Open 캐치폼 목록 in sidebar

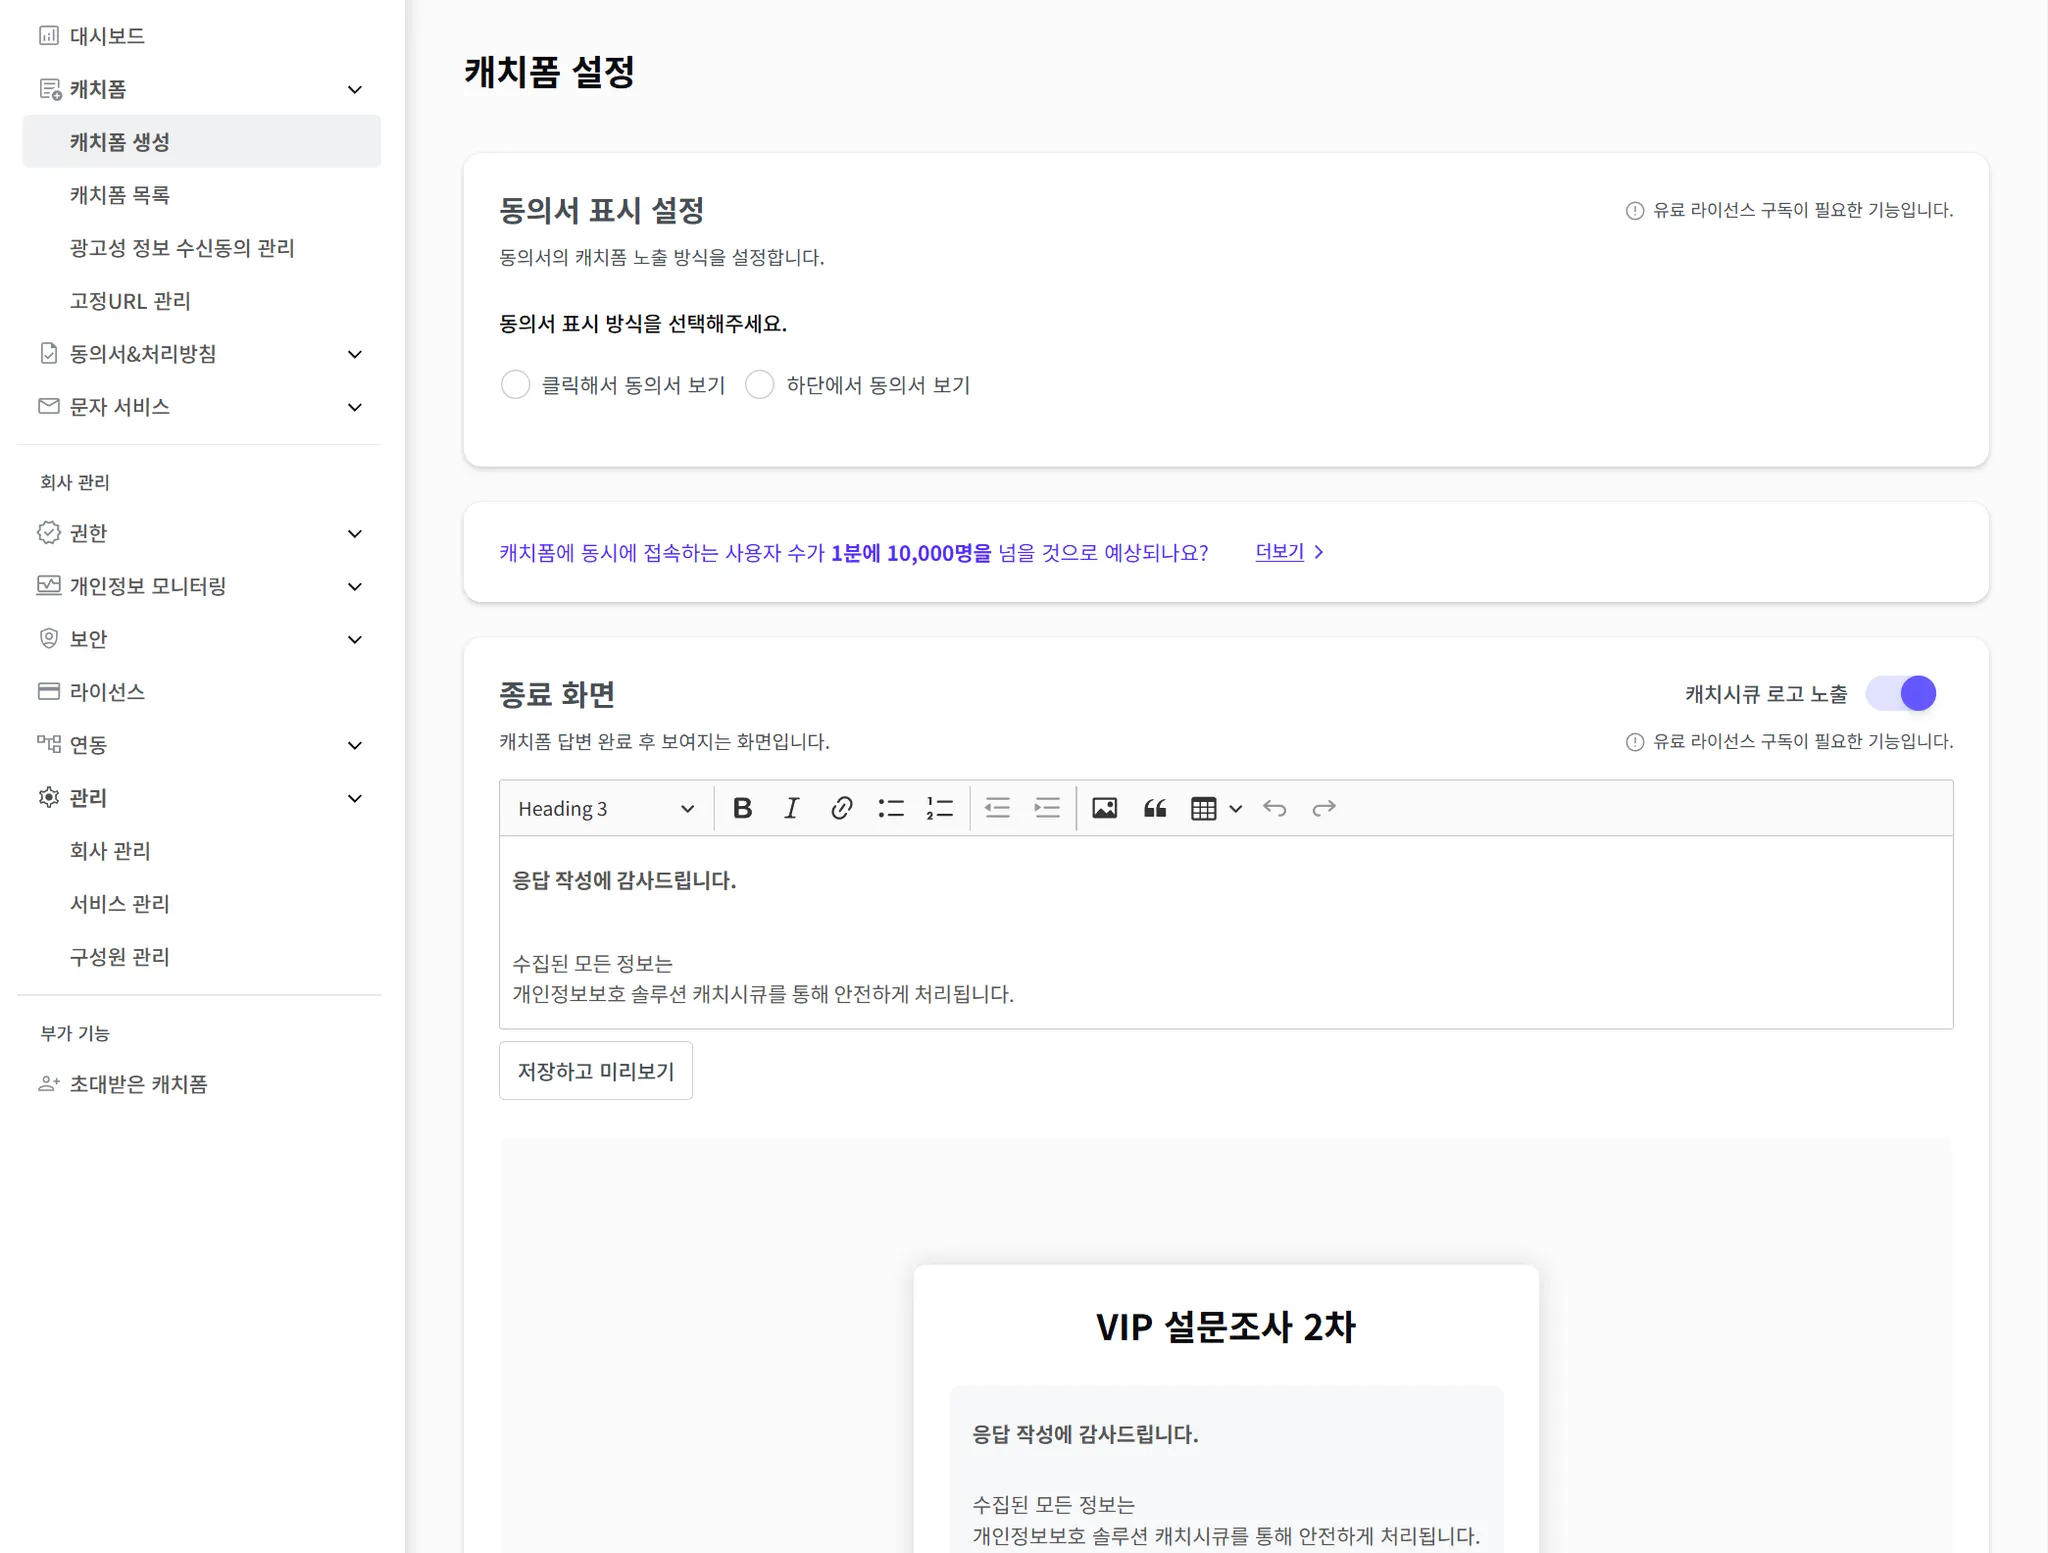coord(120,195)
